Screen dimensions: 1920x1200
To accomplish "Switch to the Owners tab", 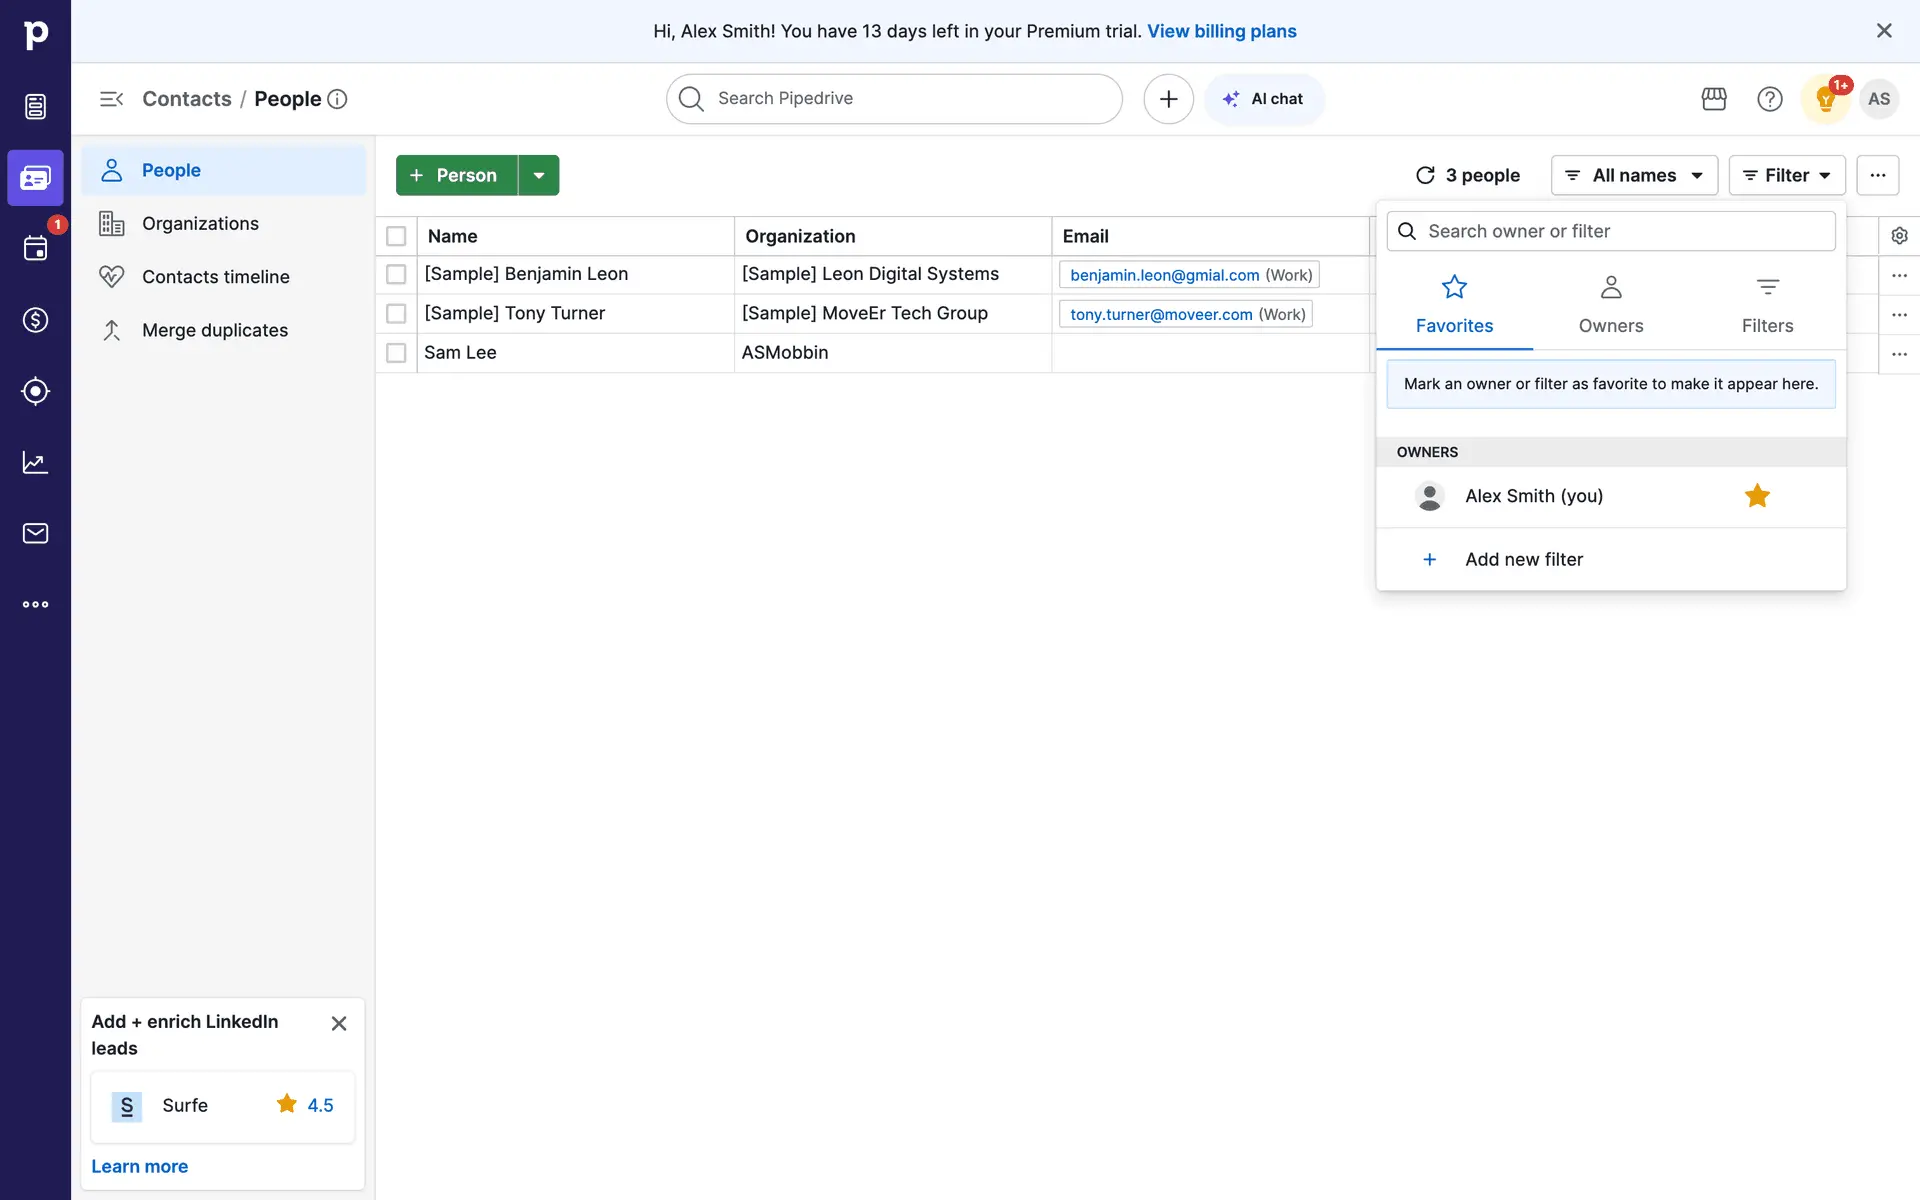I will (x=1610, y=305).
